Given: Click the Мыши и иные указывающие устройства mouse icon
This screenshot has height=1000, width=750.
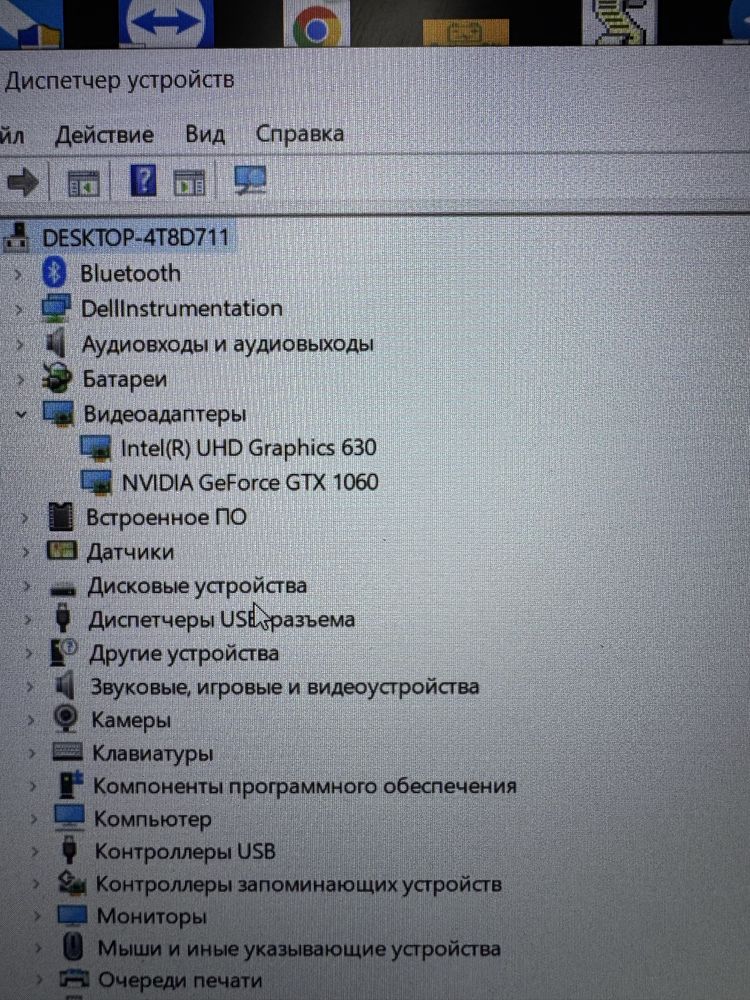Looking at the screenshot, I should 73,946.
